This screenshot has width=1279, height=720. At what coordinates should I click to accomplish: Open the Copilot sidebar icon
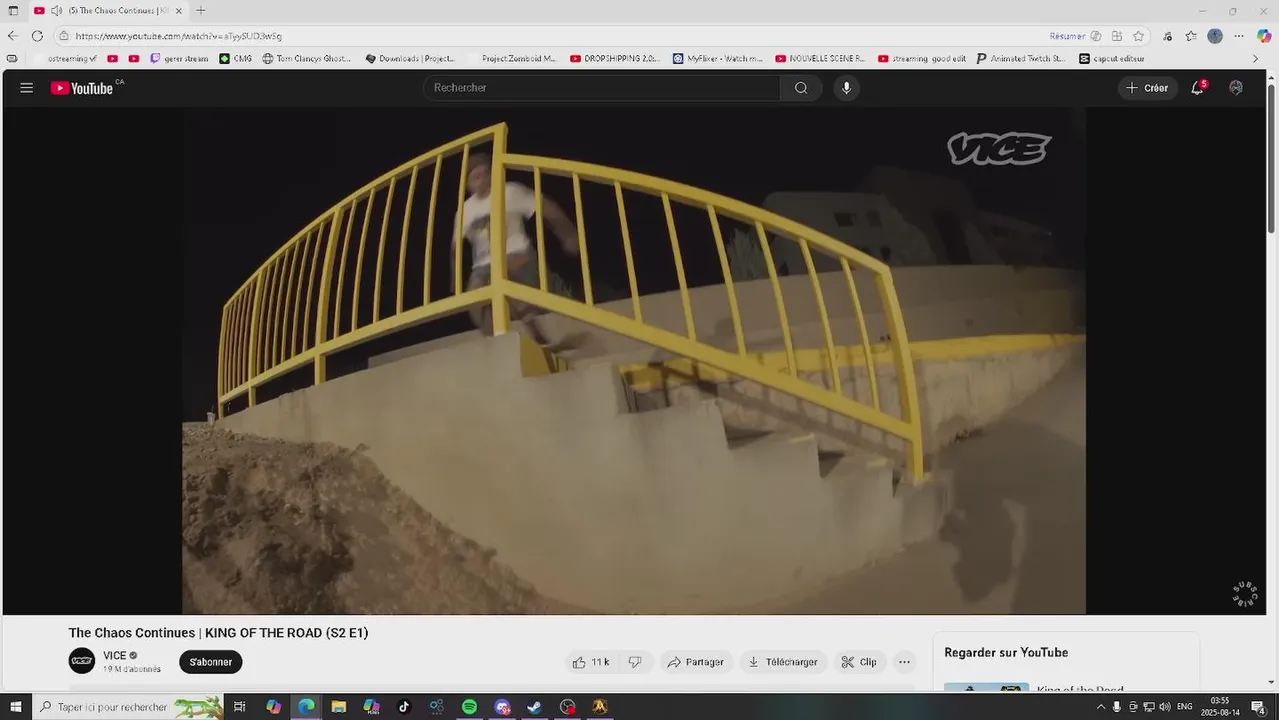(x=1264, y=36)
